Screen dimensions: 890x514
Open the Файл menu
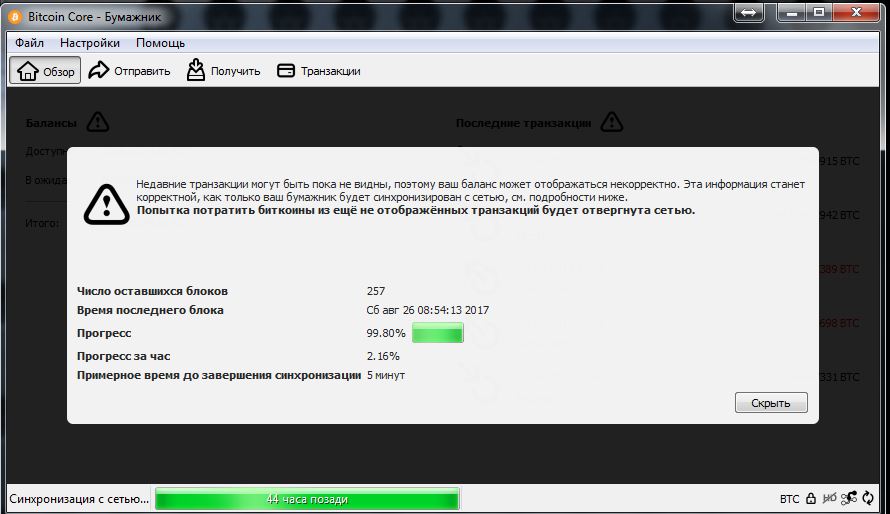(x=29, y=43)
